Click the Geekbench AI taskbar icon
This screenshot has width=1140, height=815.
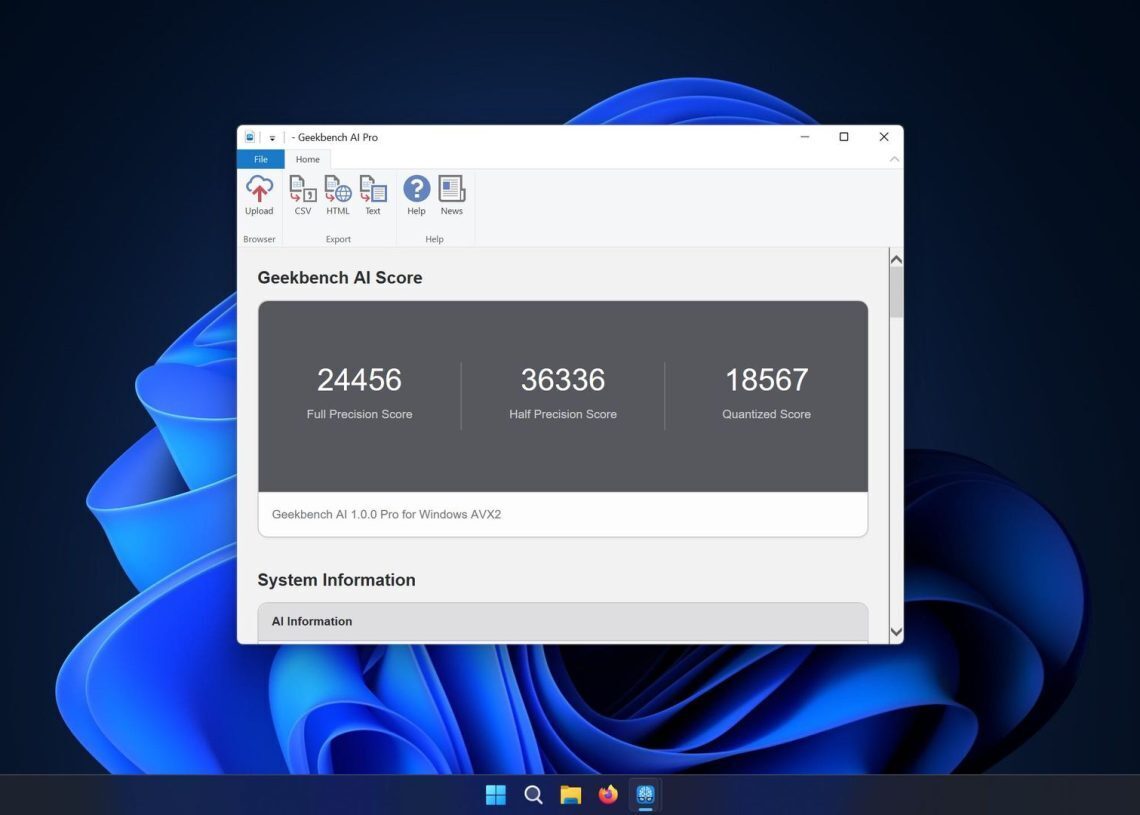point(646,795)
